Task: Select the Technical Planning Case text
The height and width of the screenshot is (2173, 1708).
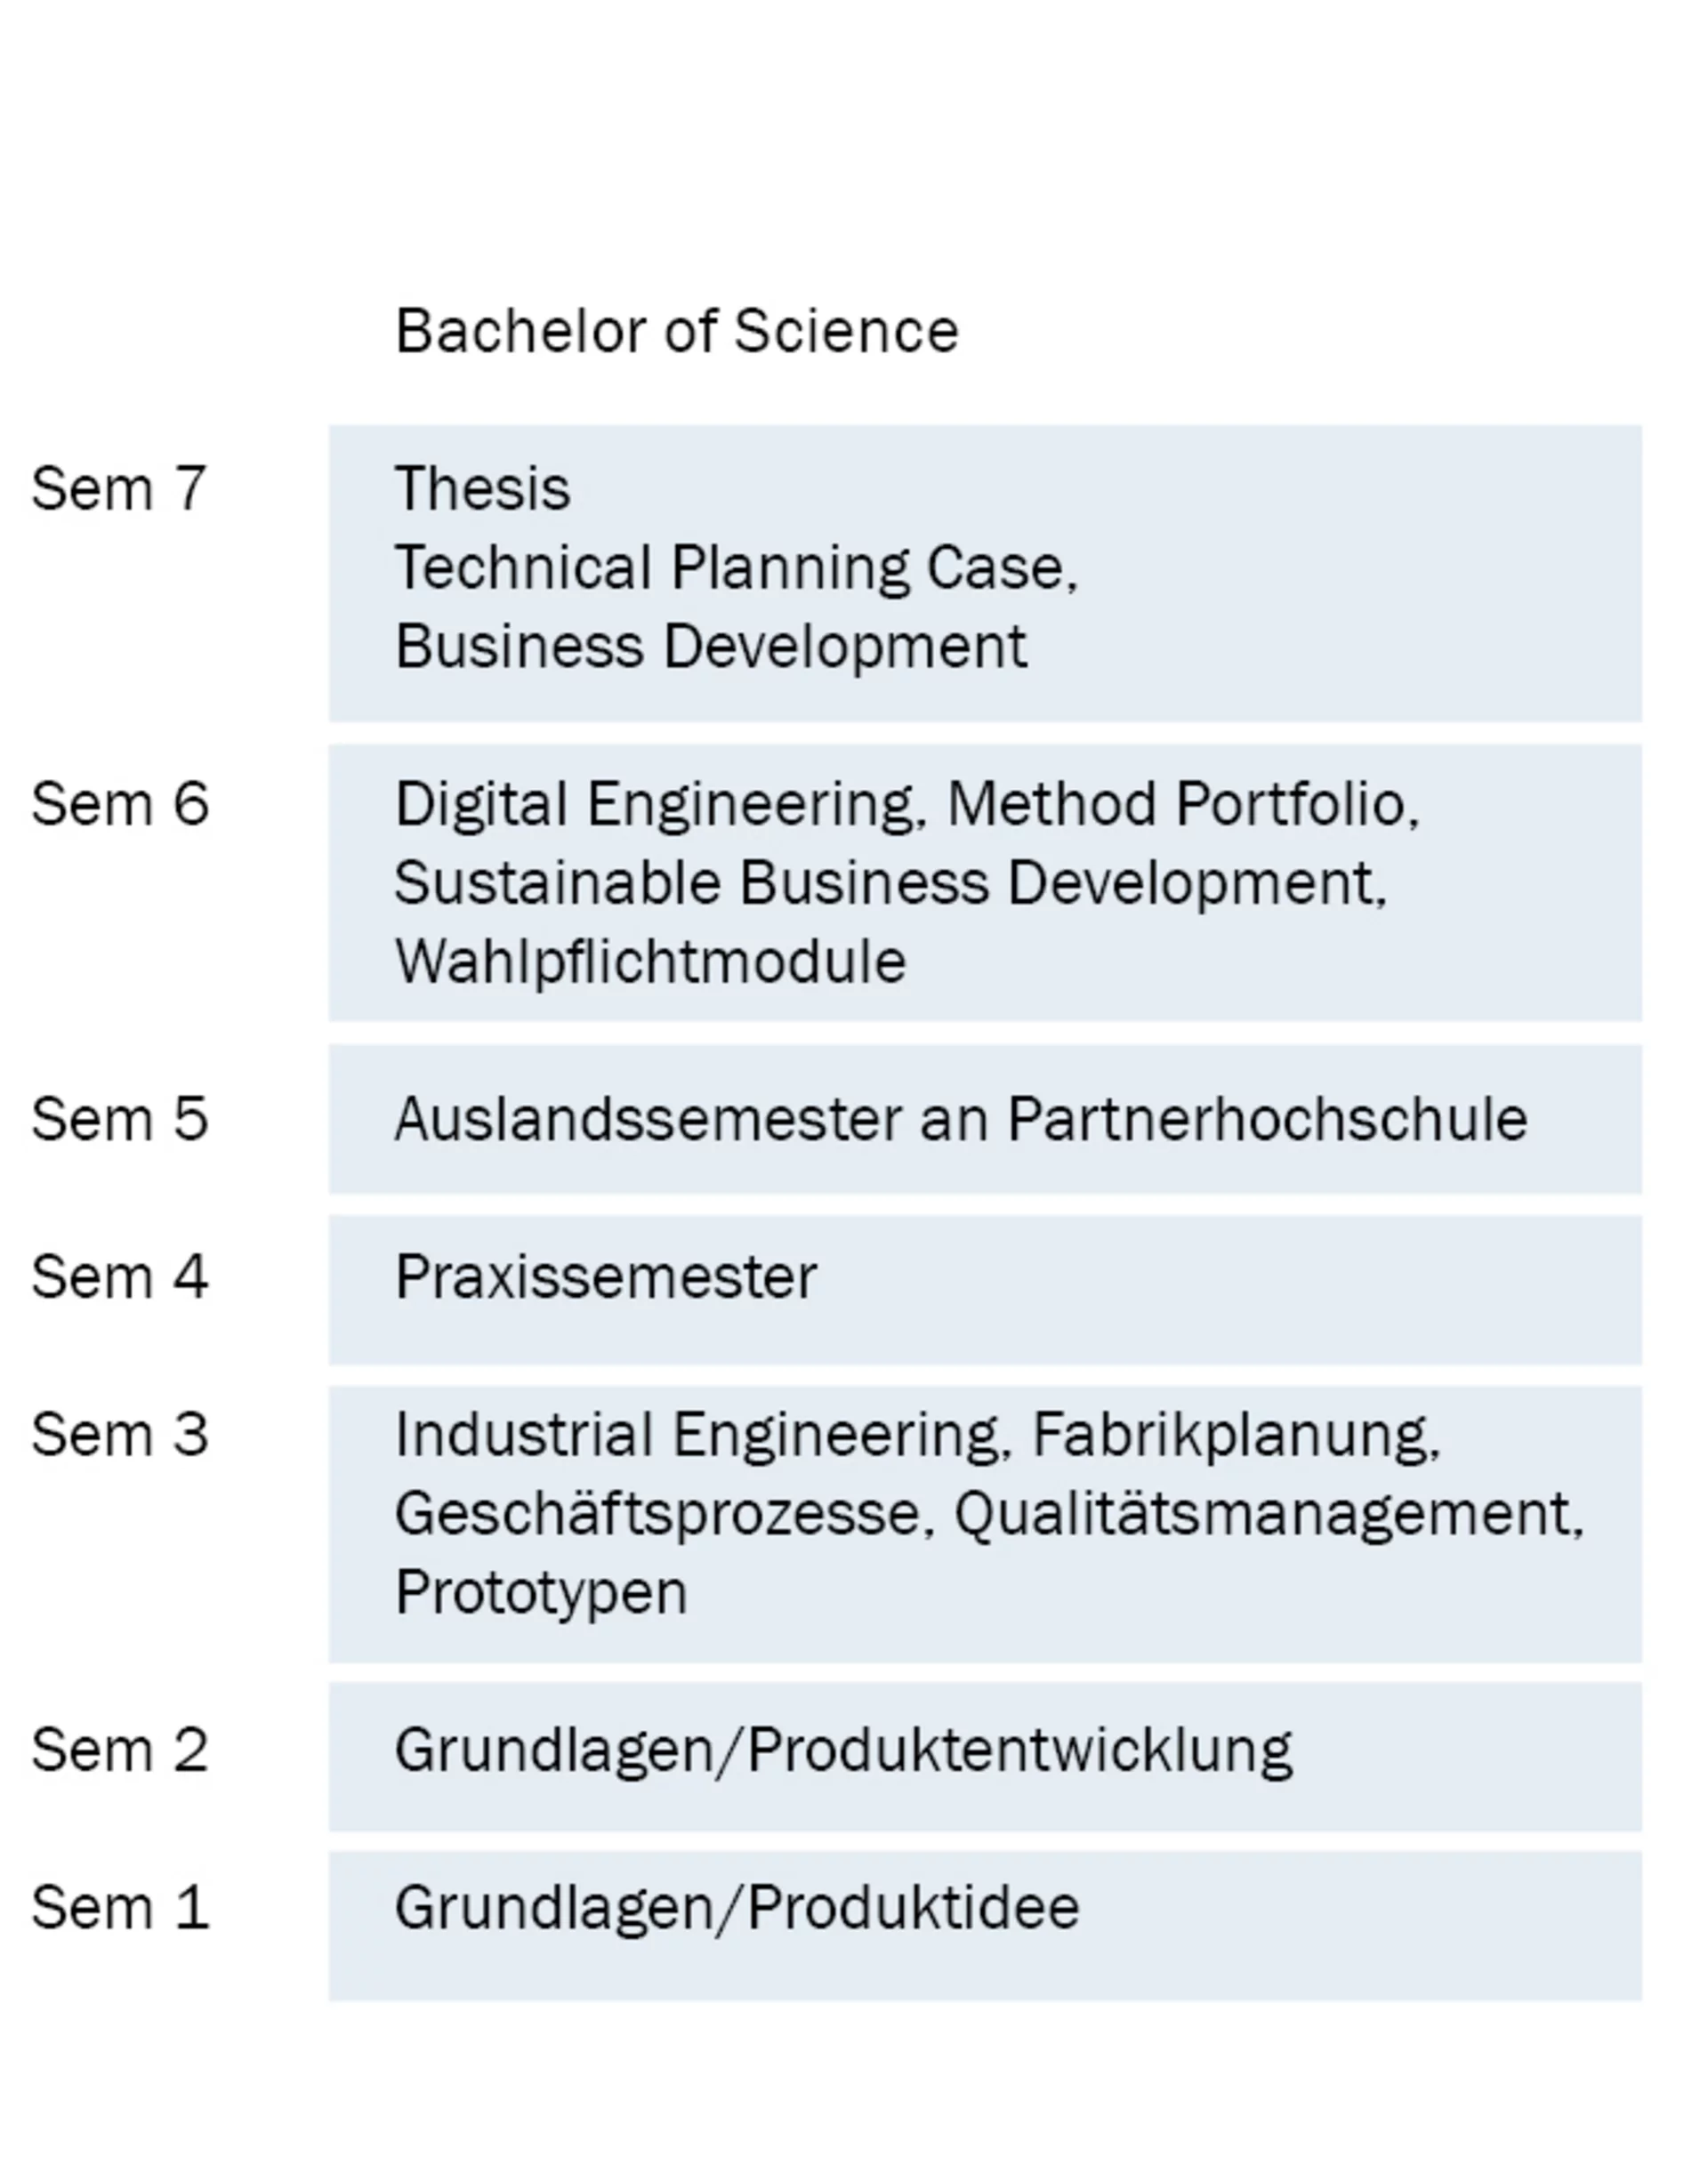Action: (x=735, y=568)
